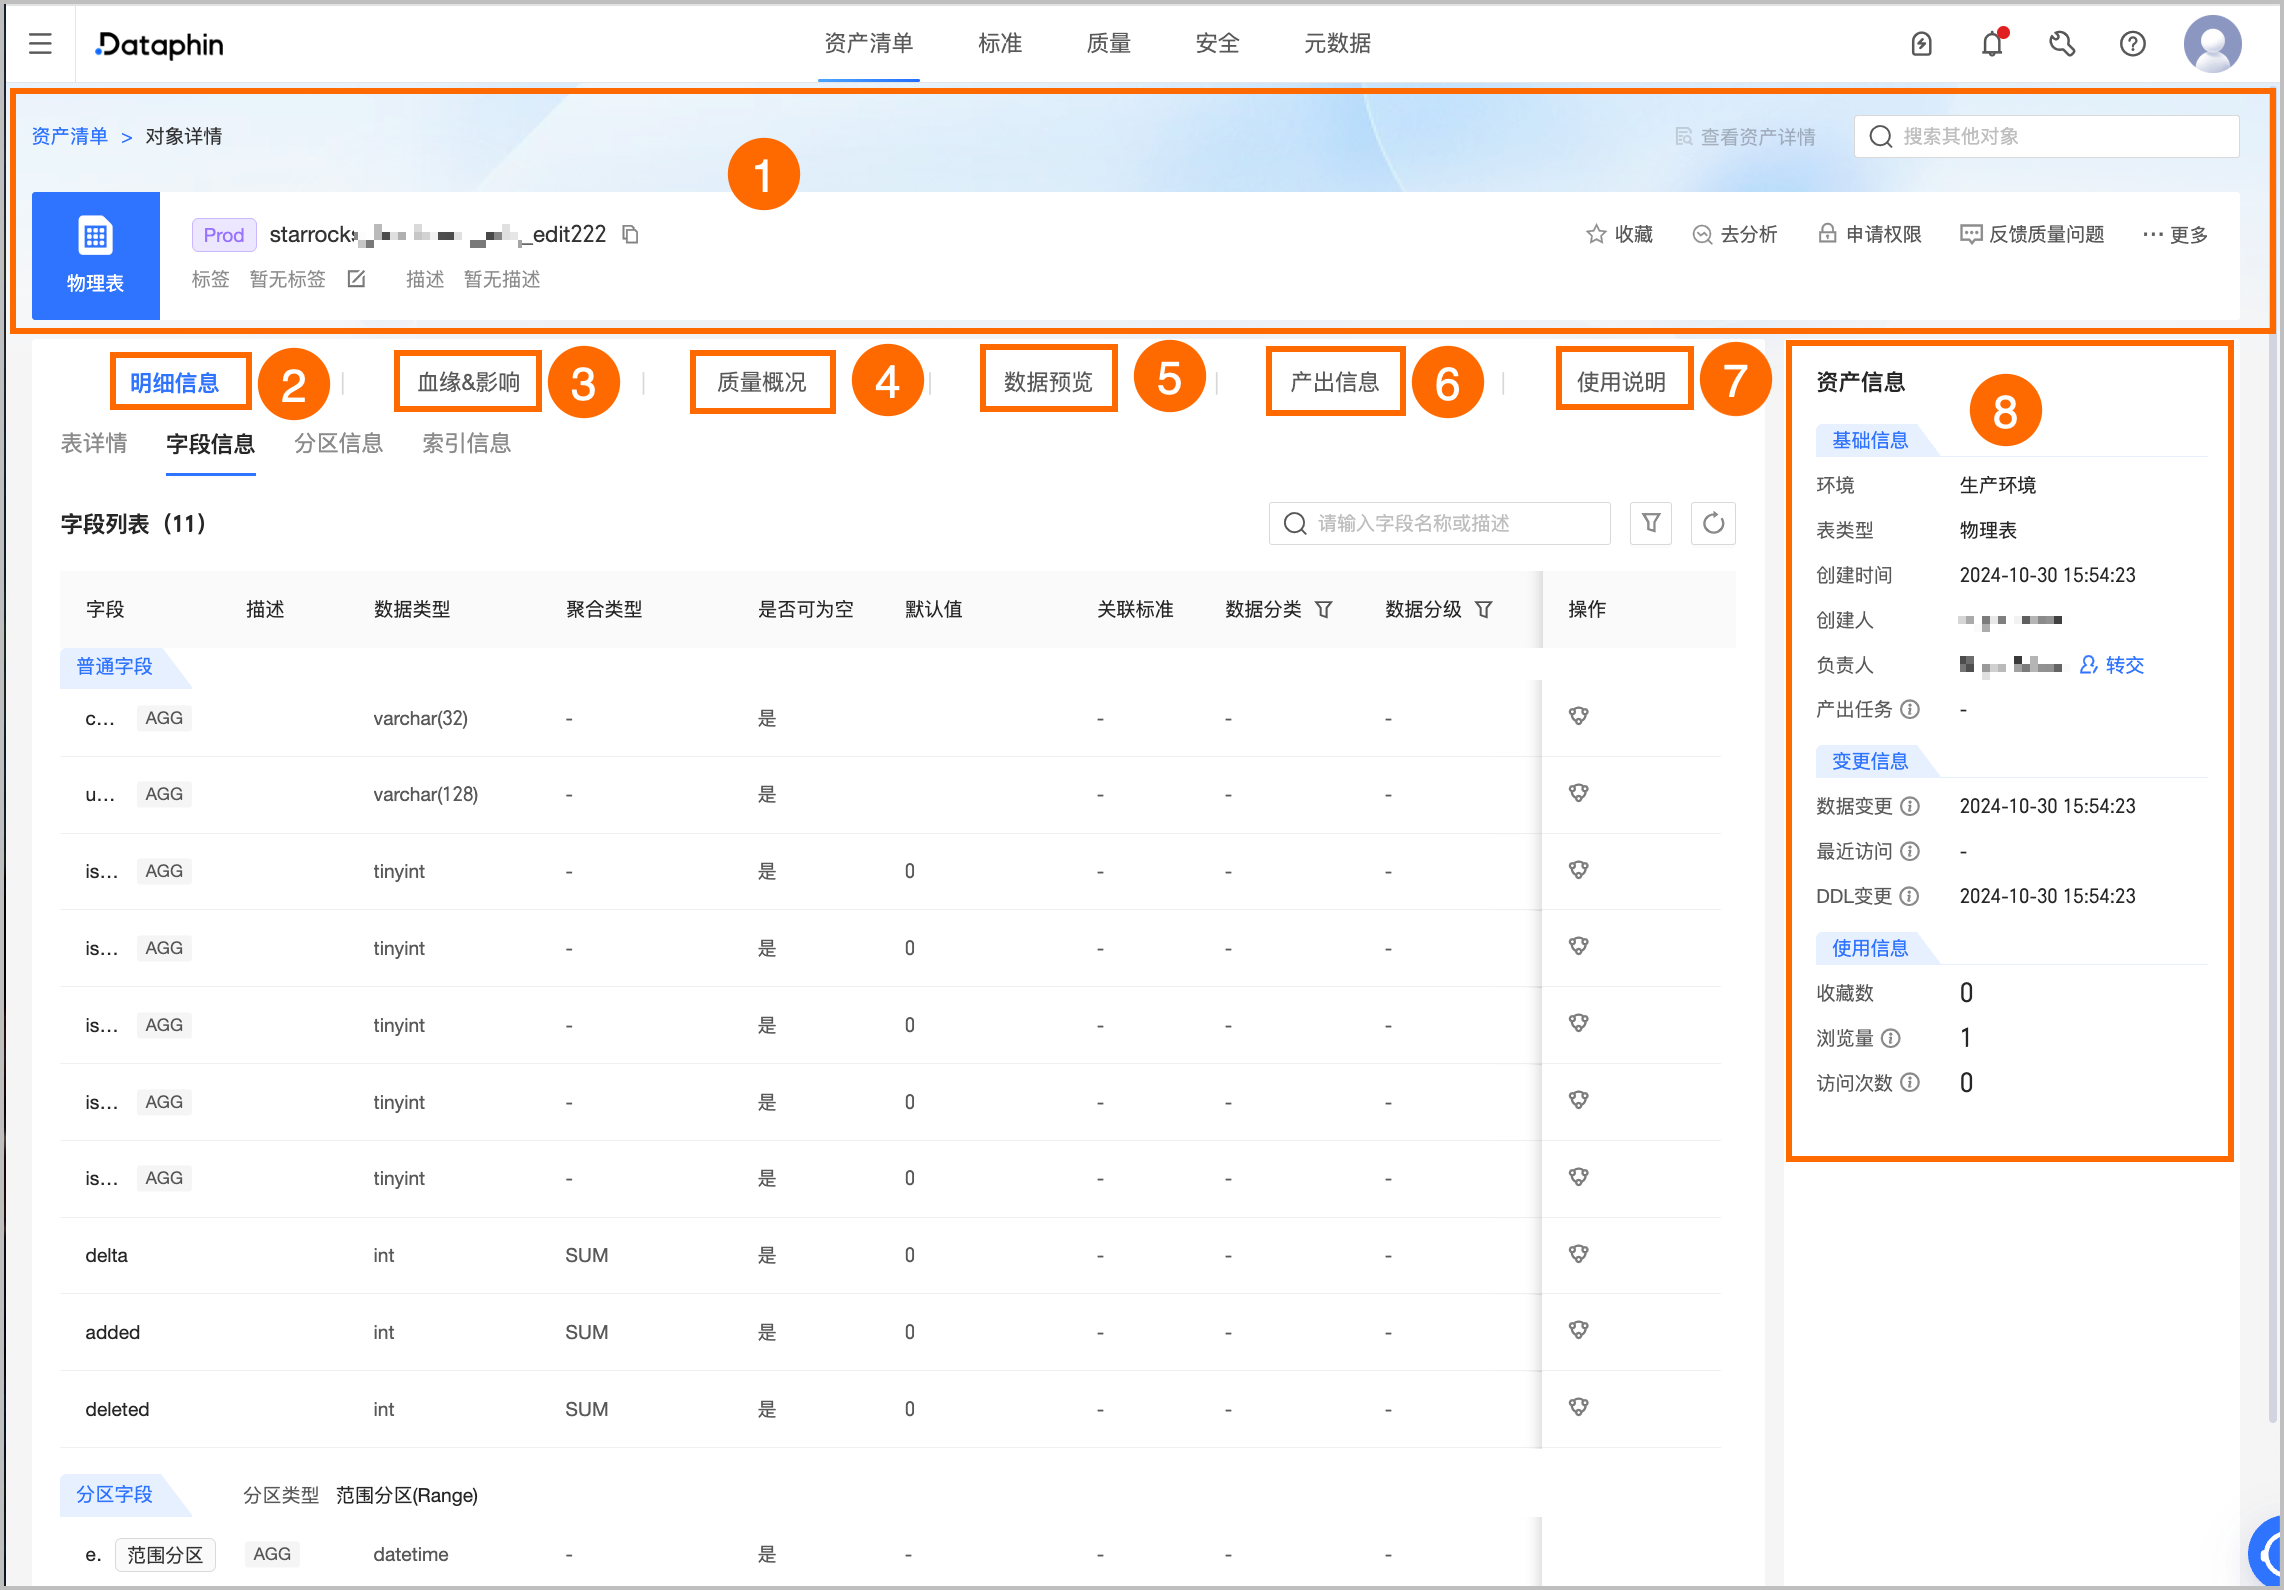The height and width of the screenshot is (1590, 2284).
Task: Filter by 数据分类 column funnel
Action: [1323, 609]
